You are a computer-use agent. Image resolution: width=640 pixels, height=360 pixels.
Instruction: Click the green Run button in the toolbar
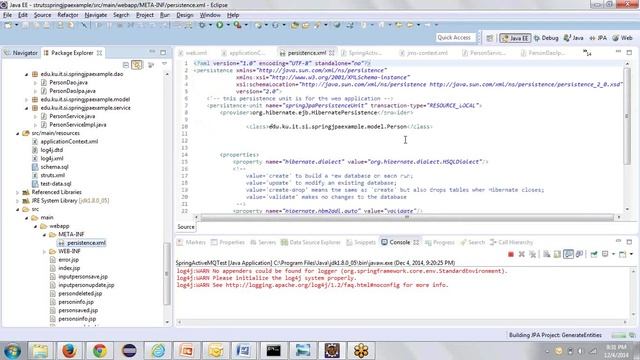point(220,25)
